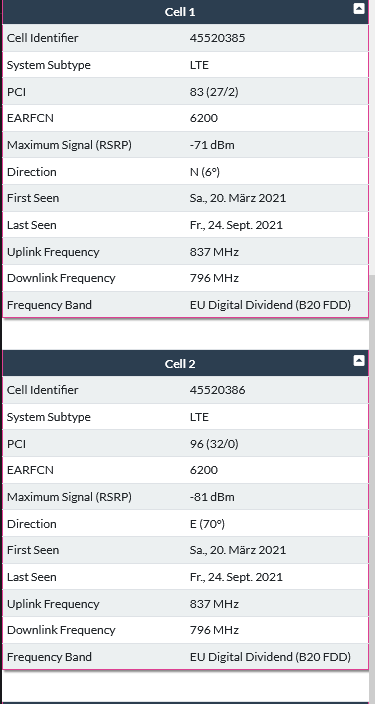Viewport: 375px width, 704px height.
Task: Click the Cell 1 header title
Action: pos(180,12)
